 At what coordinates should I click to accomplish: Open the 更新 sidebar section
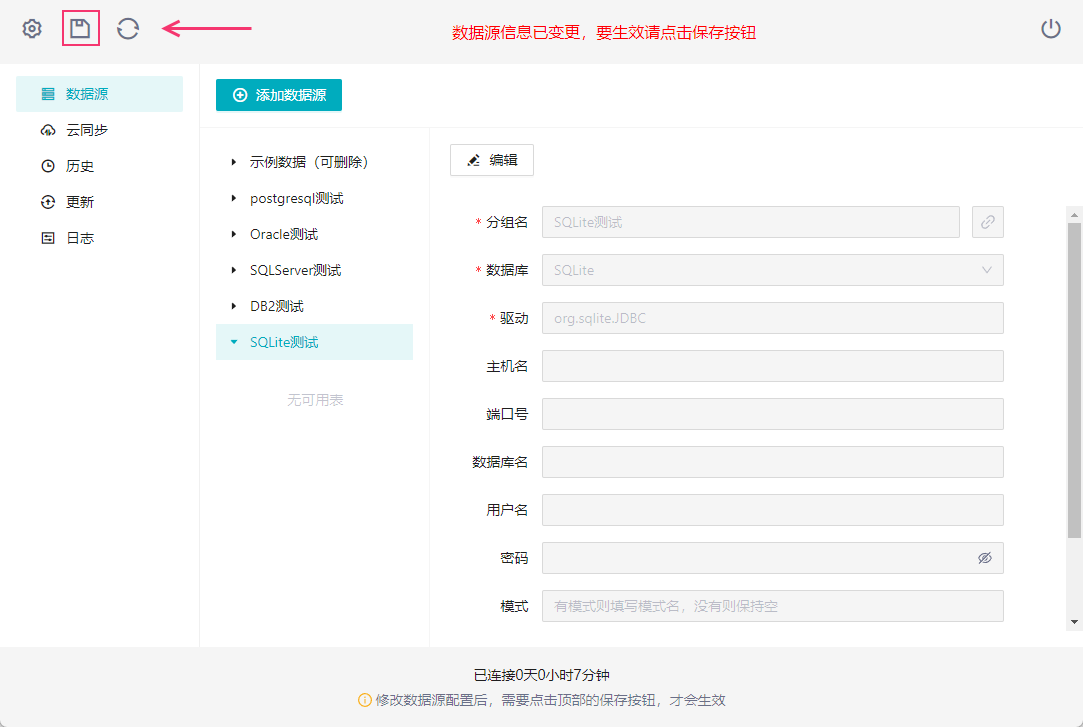[99, 202]
